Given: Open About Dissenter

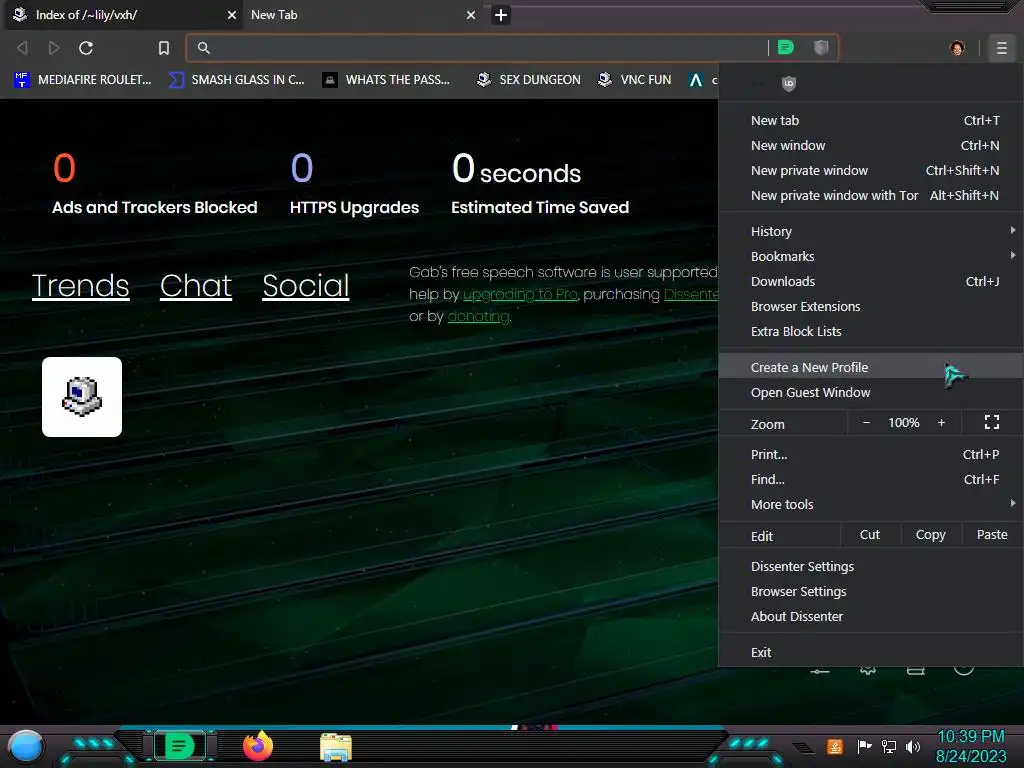Looking at the screenshot, I should coord(871,616).
